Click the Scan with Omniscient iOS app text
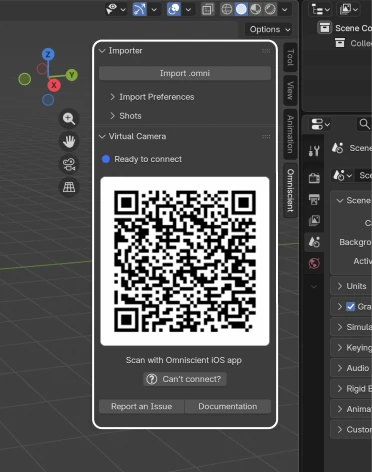This screenshot has width=372, height=472. (x=184, y=360)
